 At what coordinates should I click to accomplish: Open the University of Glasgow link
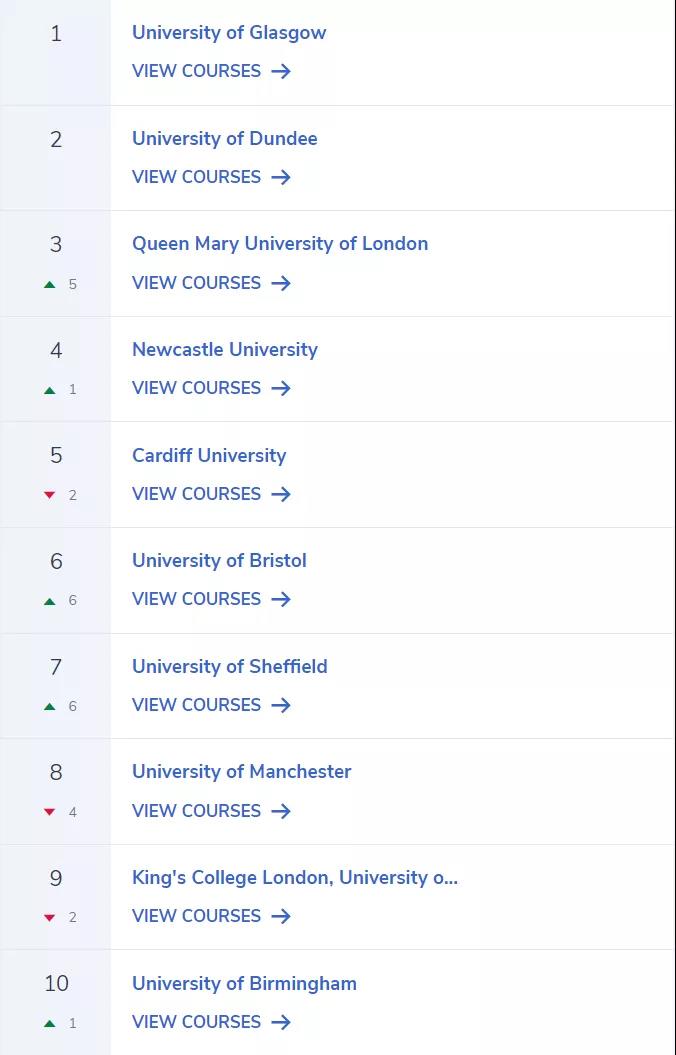pos(229,33)
